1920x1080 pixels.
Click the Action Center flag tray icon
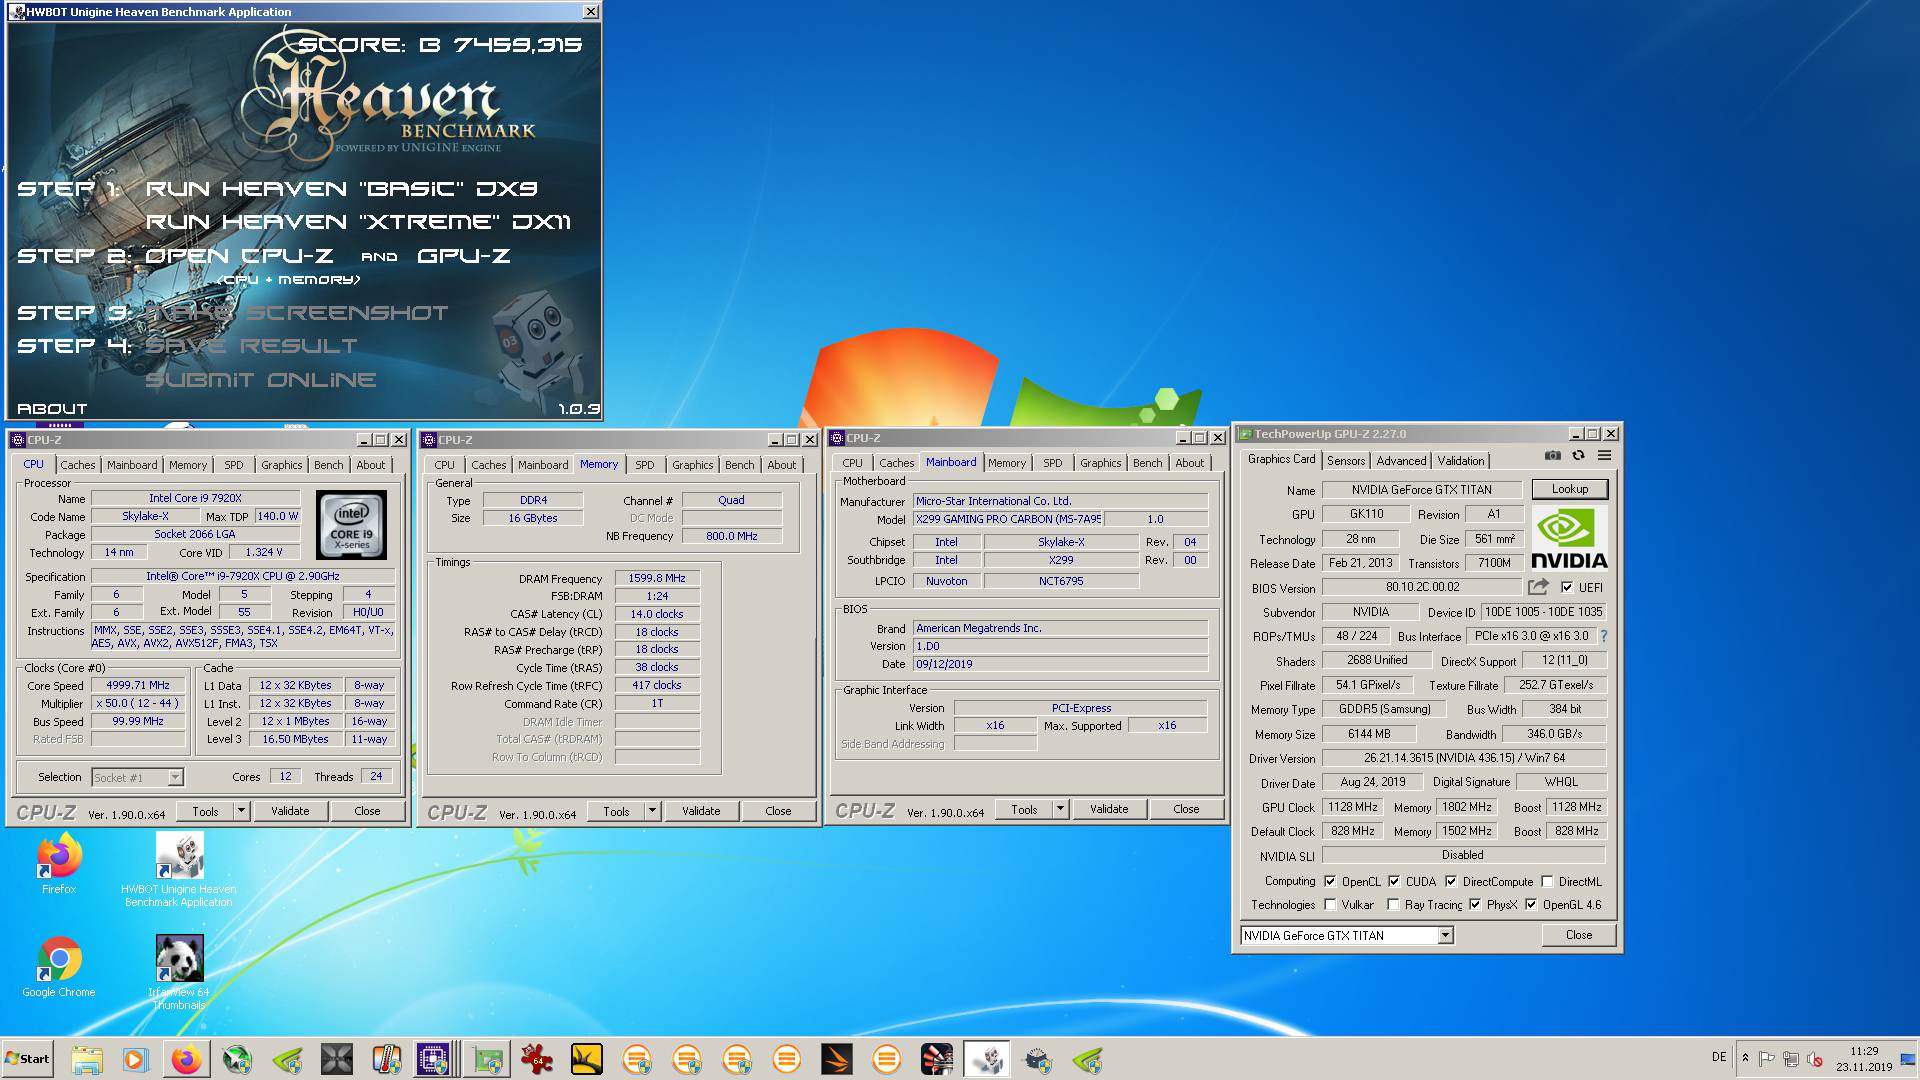click(x=1767, y=1058)
